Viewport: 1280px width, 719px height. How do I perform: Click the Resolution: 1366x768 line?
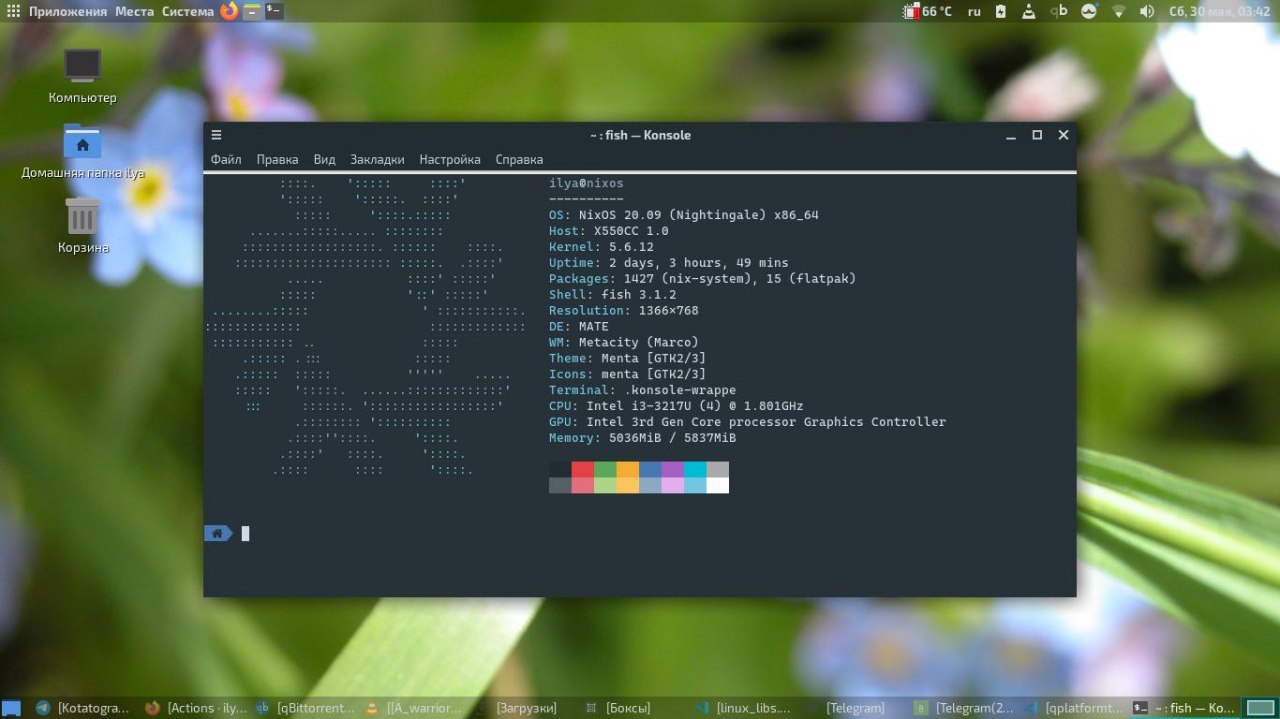[x=624, y=311]
